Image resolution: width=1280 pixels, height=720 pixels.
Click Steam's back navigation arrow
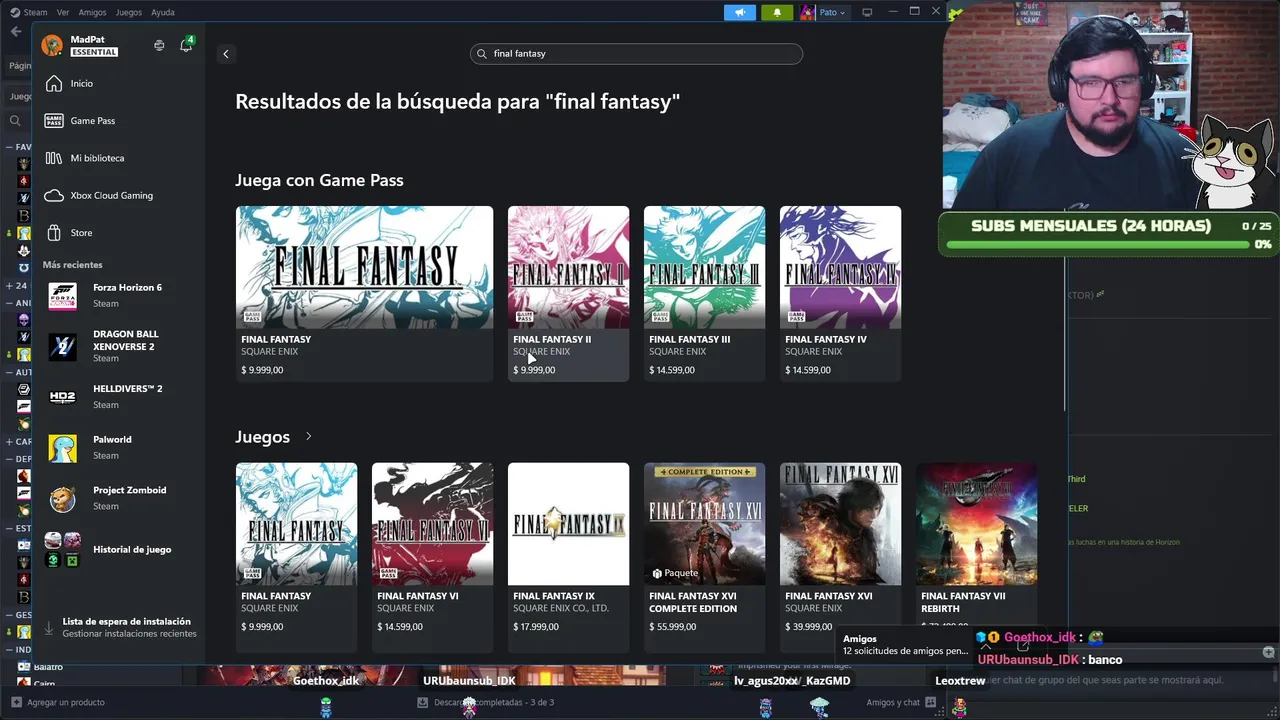(x=16, y=32)
